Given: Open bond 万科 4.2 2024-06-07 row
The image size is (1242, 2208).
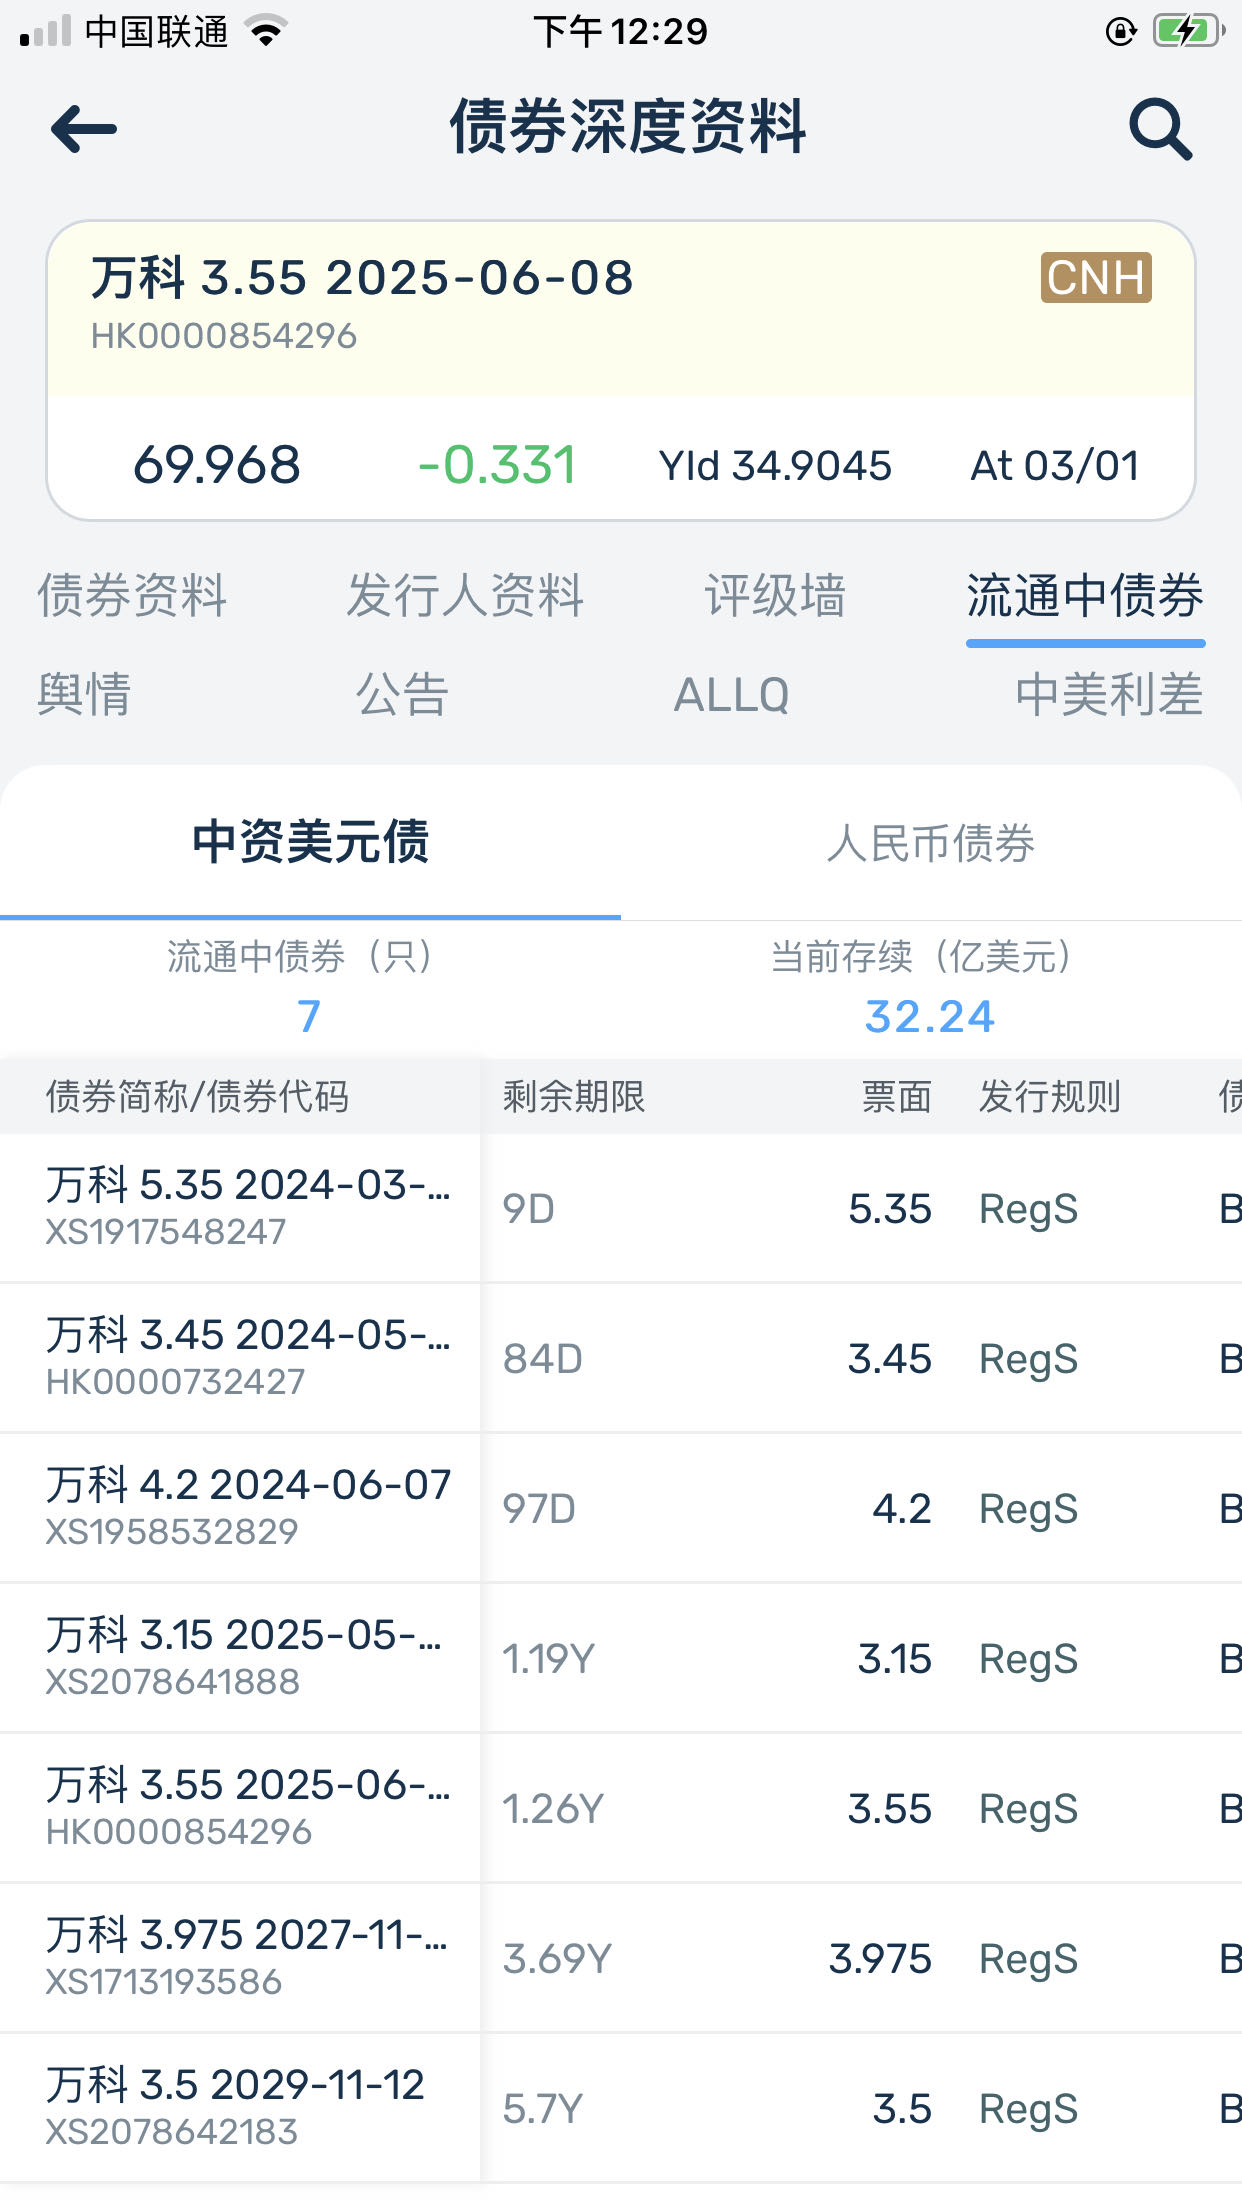Looking at the screenshot, I should tap(248, 1507).
